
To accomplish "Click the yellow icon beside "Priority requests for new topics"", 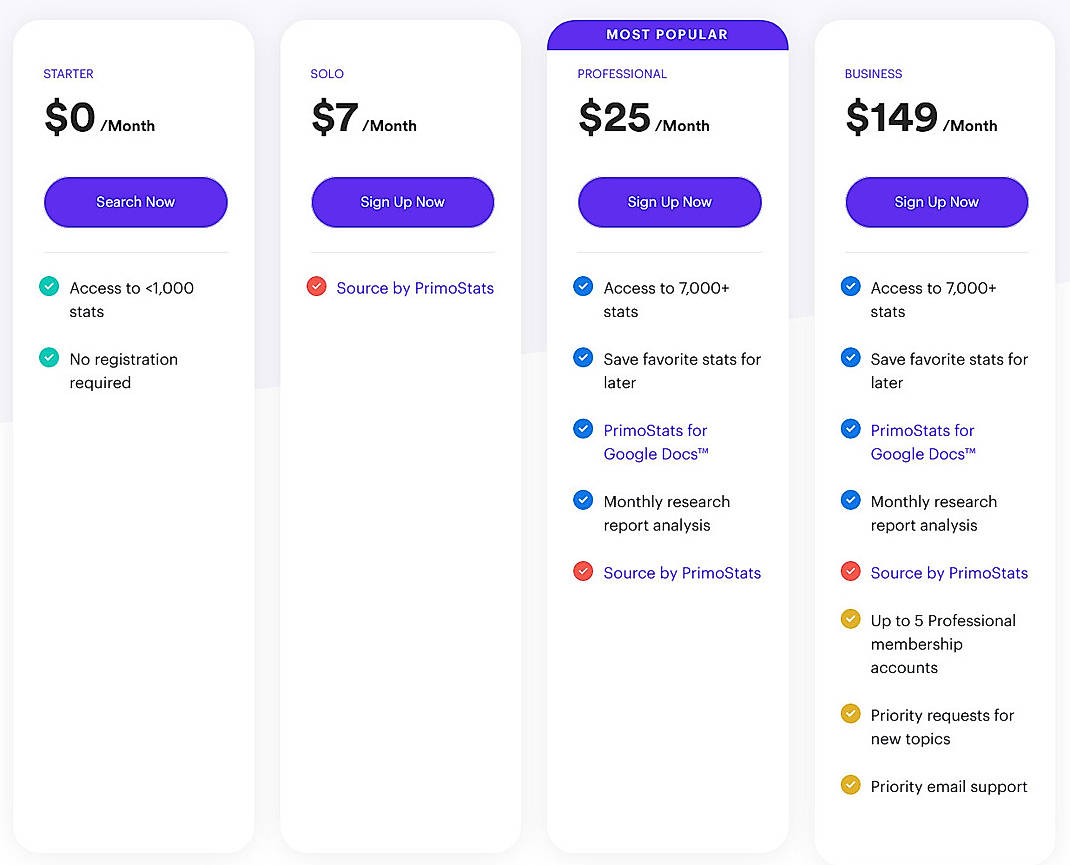I will pyautogui.click(x=850, y=713).
